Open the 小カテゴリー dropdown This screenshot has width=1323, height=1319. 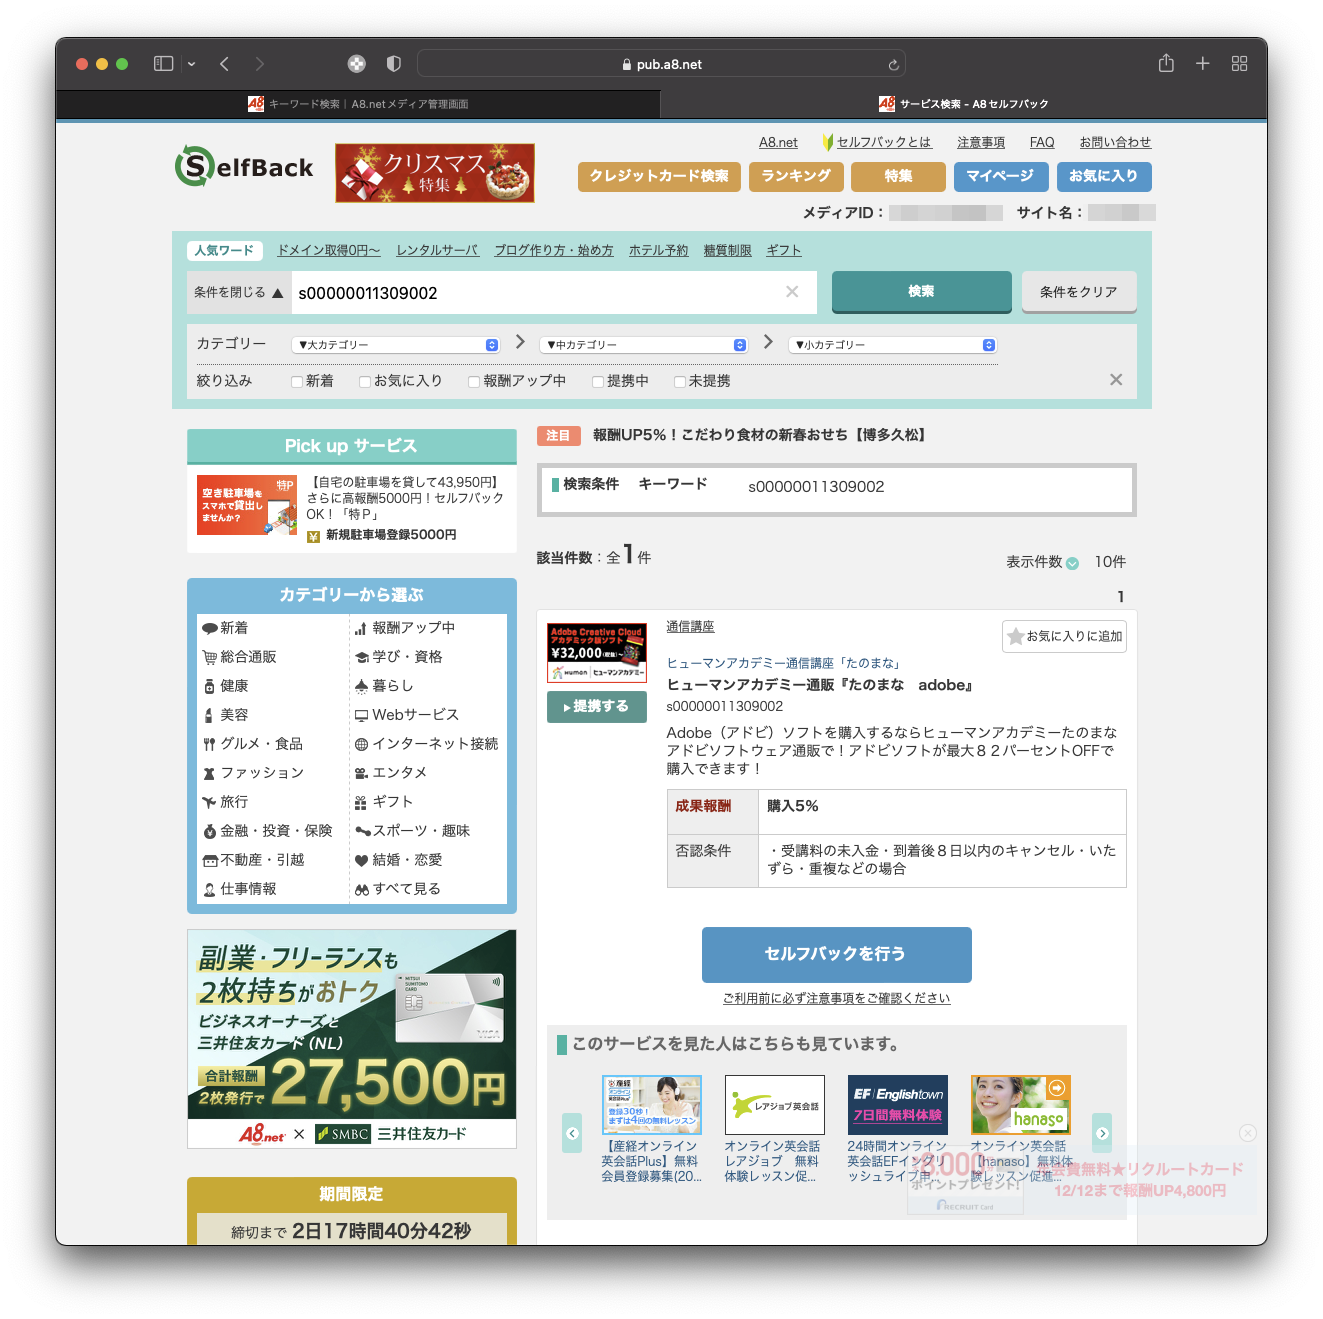[x=892, y=345]
